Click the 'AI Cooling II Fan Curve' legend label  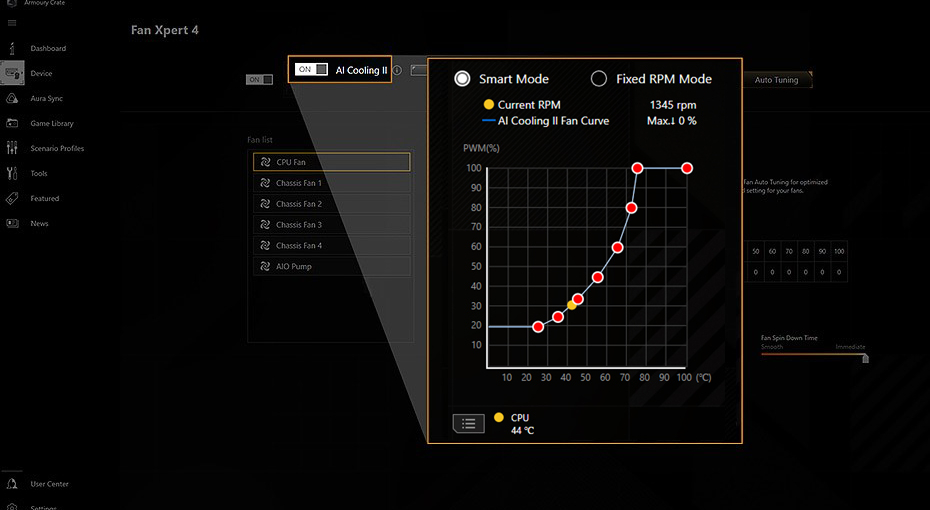[x=553, y=121]
